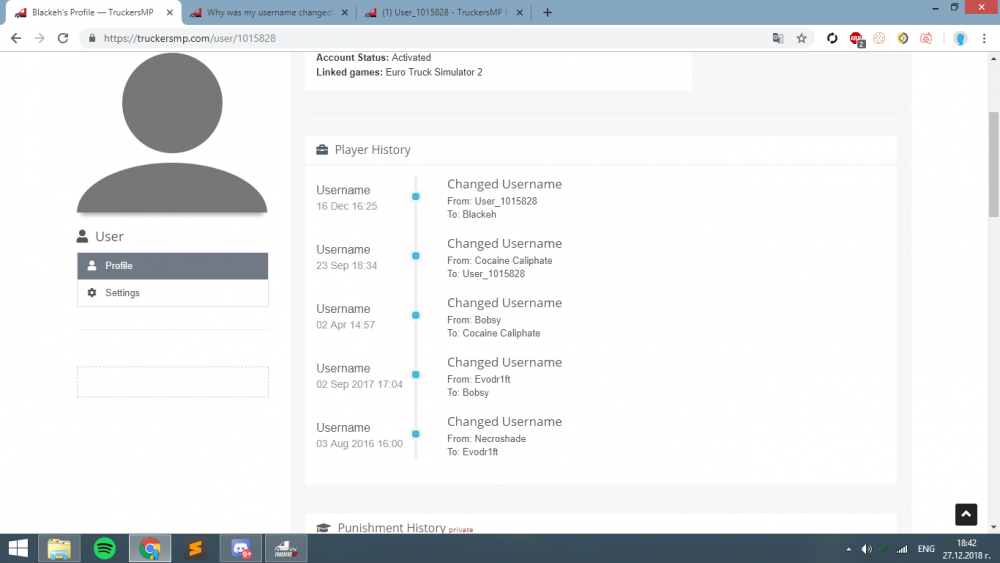The width and height of the screenshot is (1000, 563).
Task: Open Discord from the taskbar
Action: (241, 548)
